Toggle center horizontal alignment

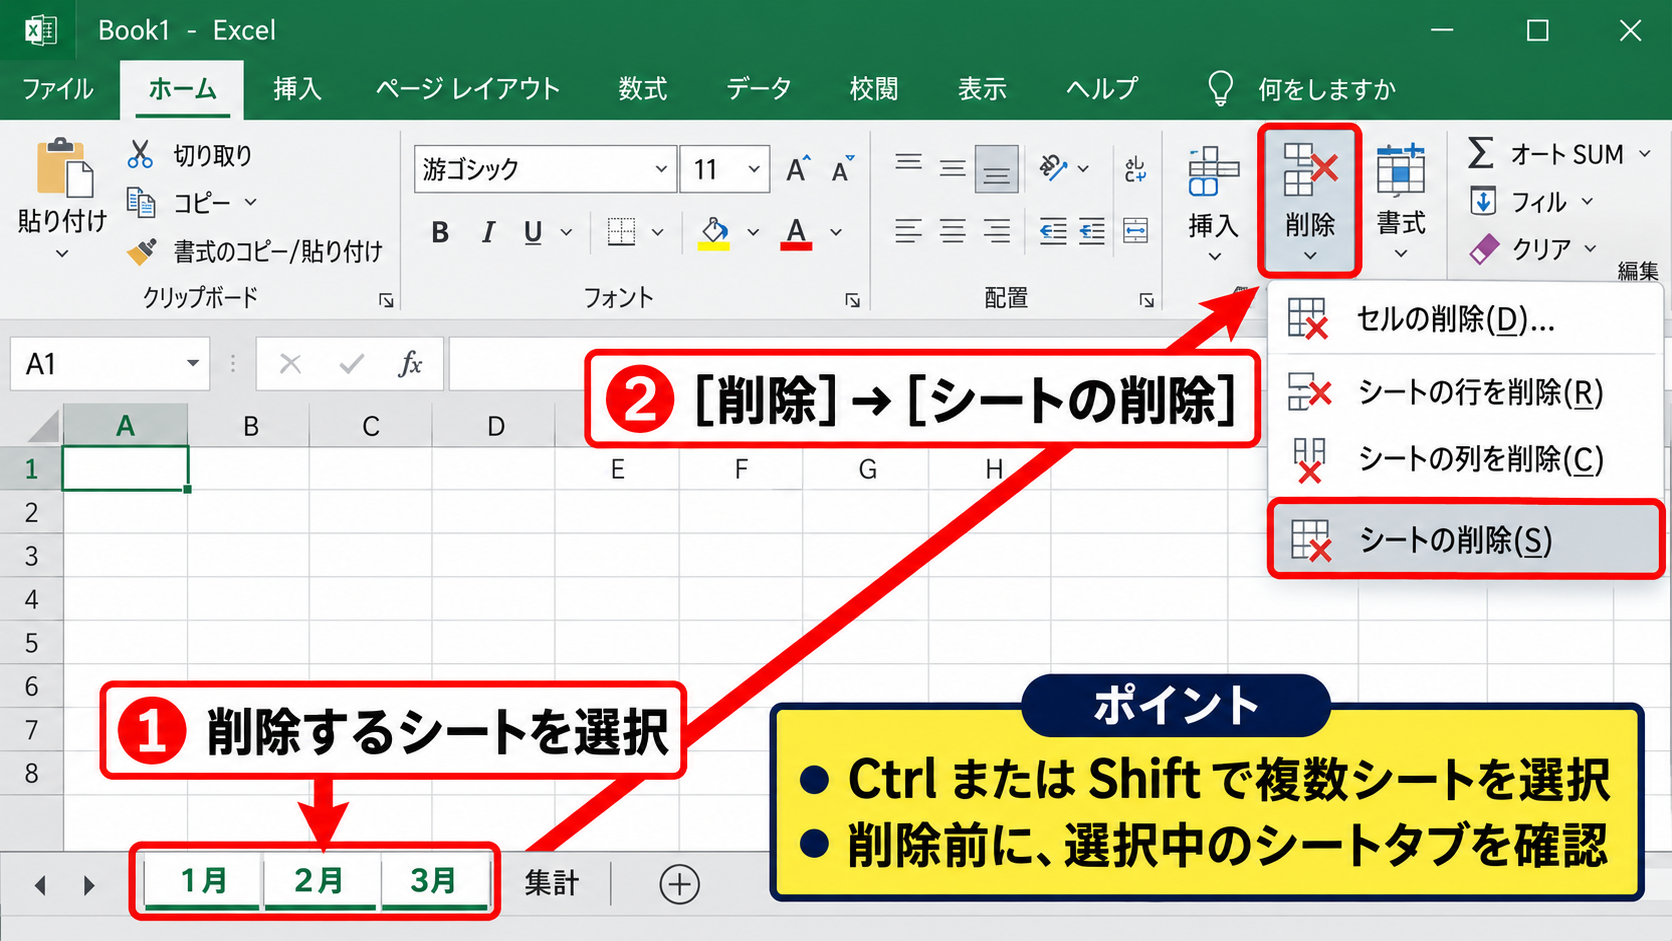[952, 232]
